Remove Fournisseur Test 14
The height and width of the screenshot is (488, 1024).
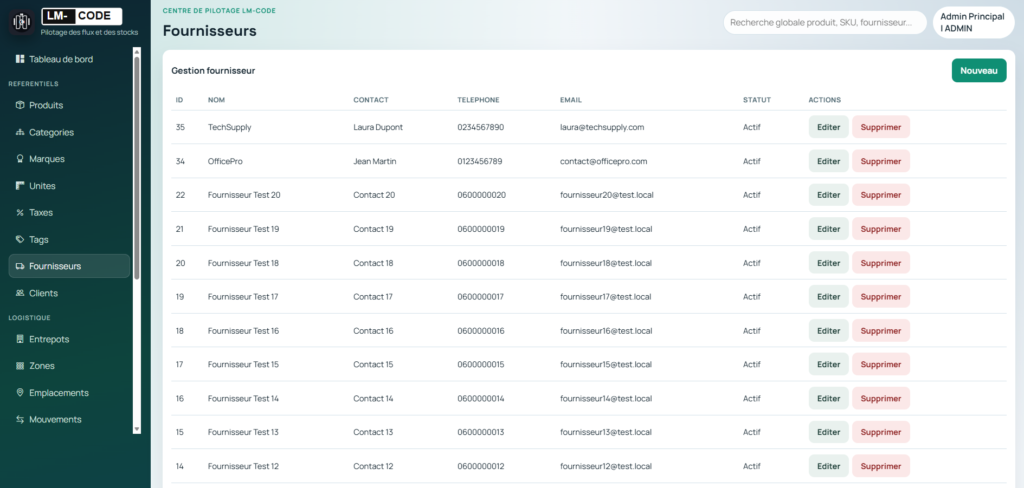tap(880, 398)
